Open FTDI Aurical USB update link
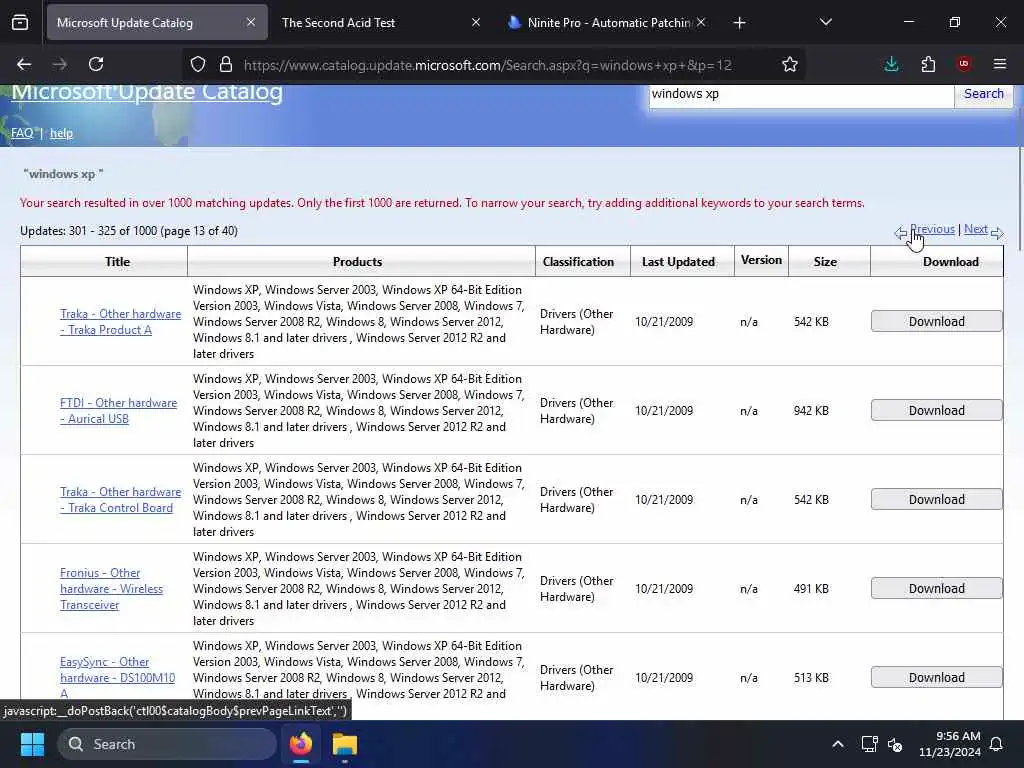Image resolution: width=1024 pixels, height=768 pixels. (118, 411)
